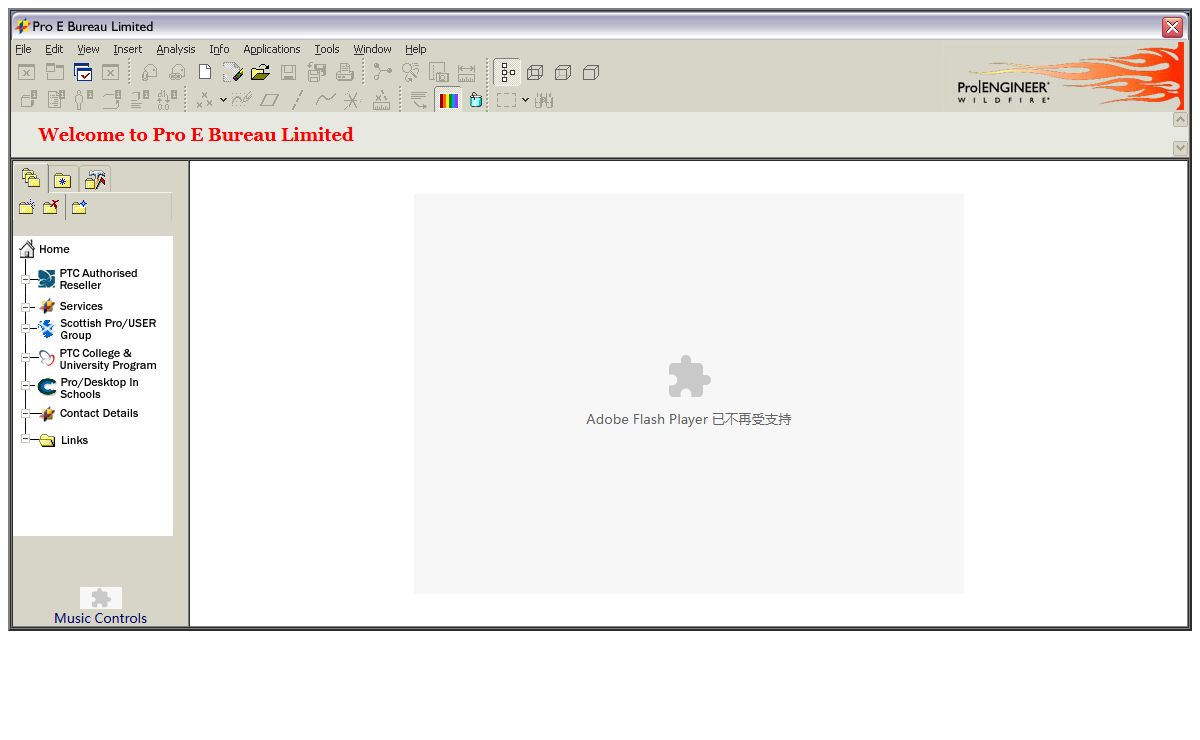
Task: Toggle the model tree icon
Action: (508, 72)
